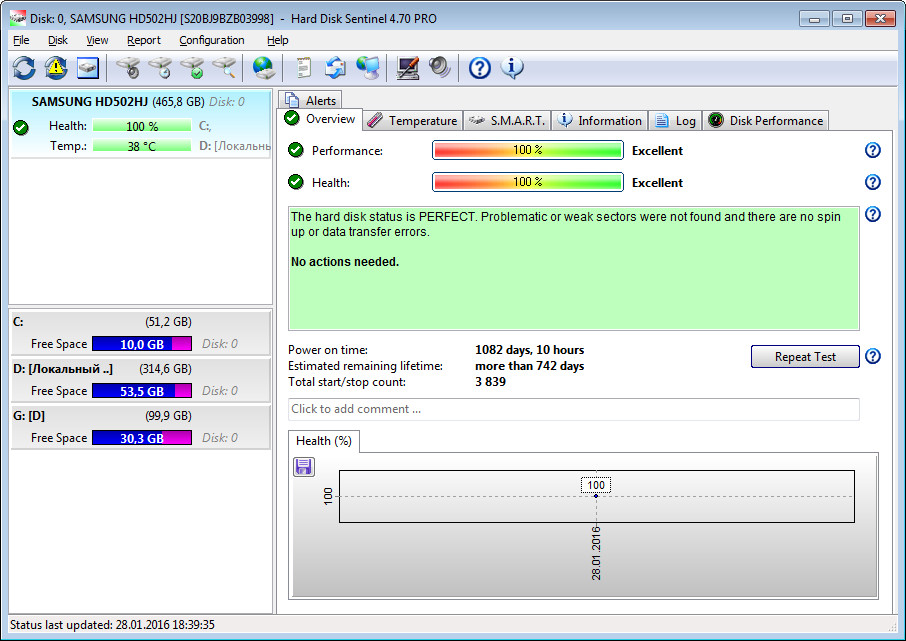The height and width of the screenshot is (641, 906).
Task: Save the health graph with floppy icon
Action: pos(304,467)
